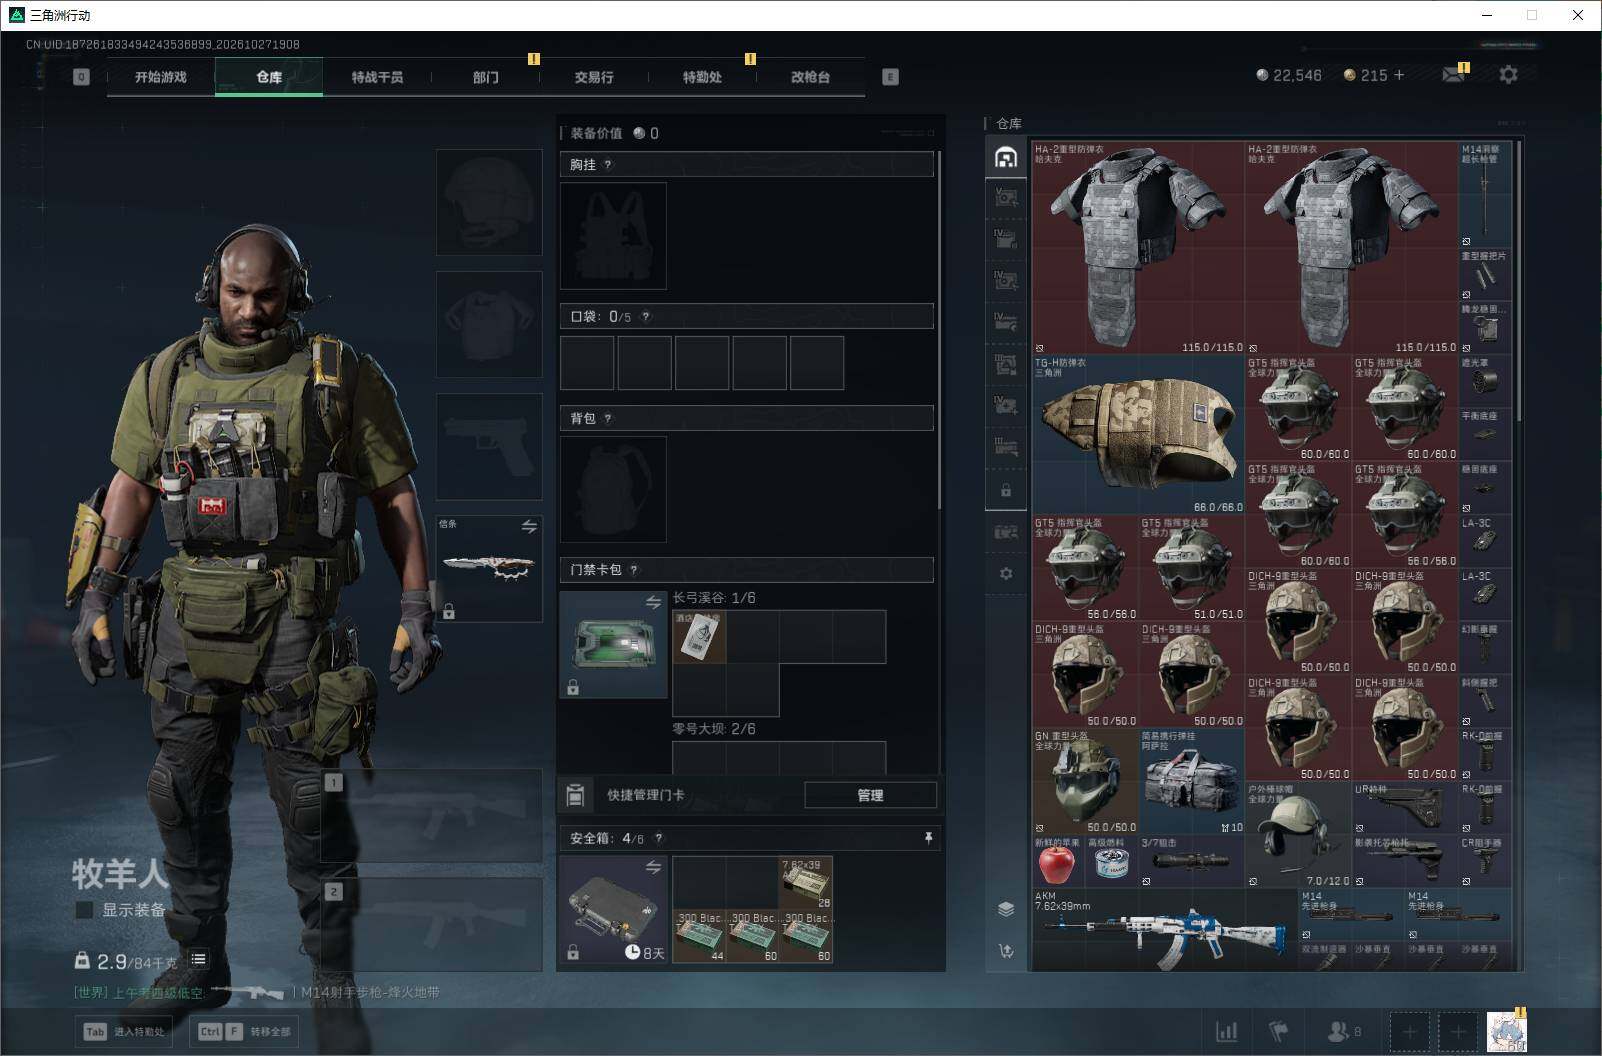The image size is (1602, 1056).
Task: Click the 转移全部 button
Action: [244, 1031]
